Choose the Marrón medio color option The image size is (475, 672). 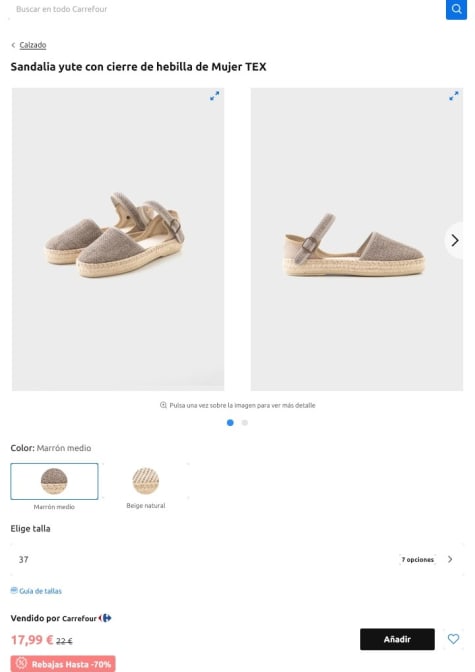[54, 481]
